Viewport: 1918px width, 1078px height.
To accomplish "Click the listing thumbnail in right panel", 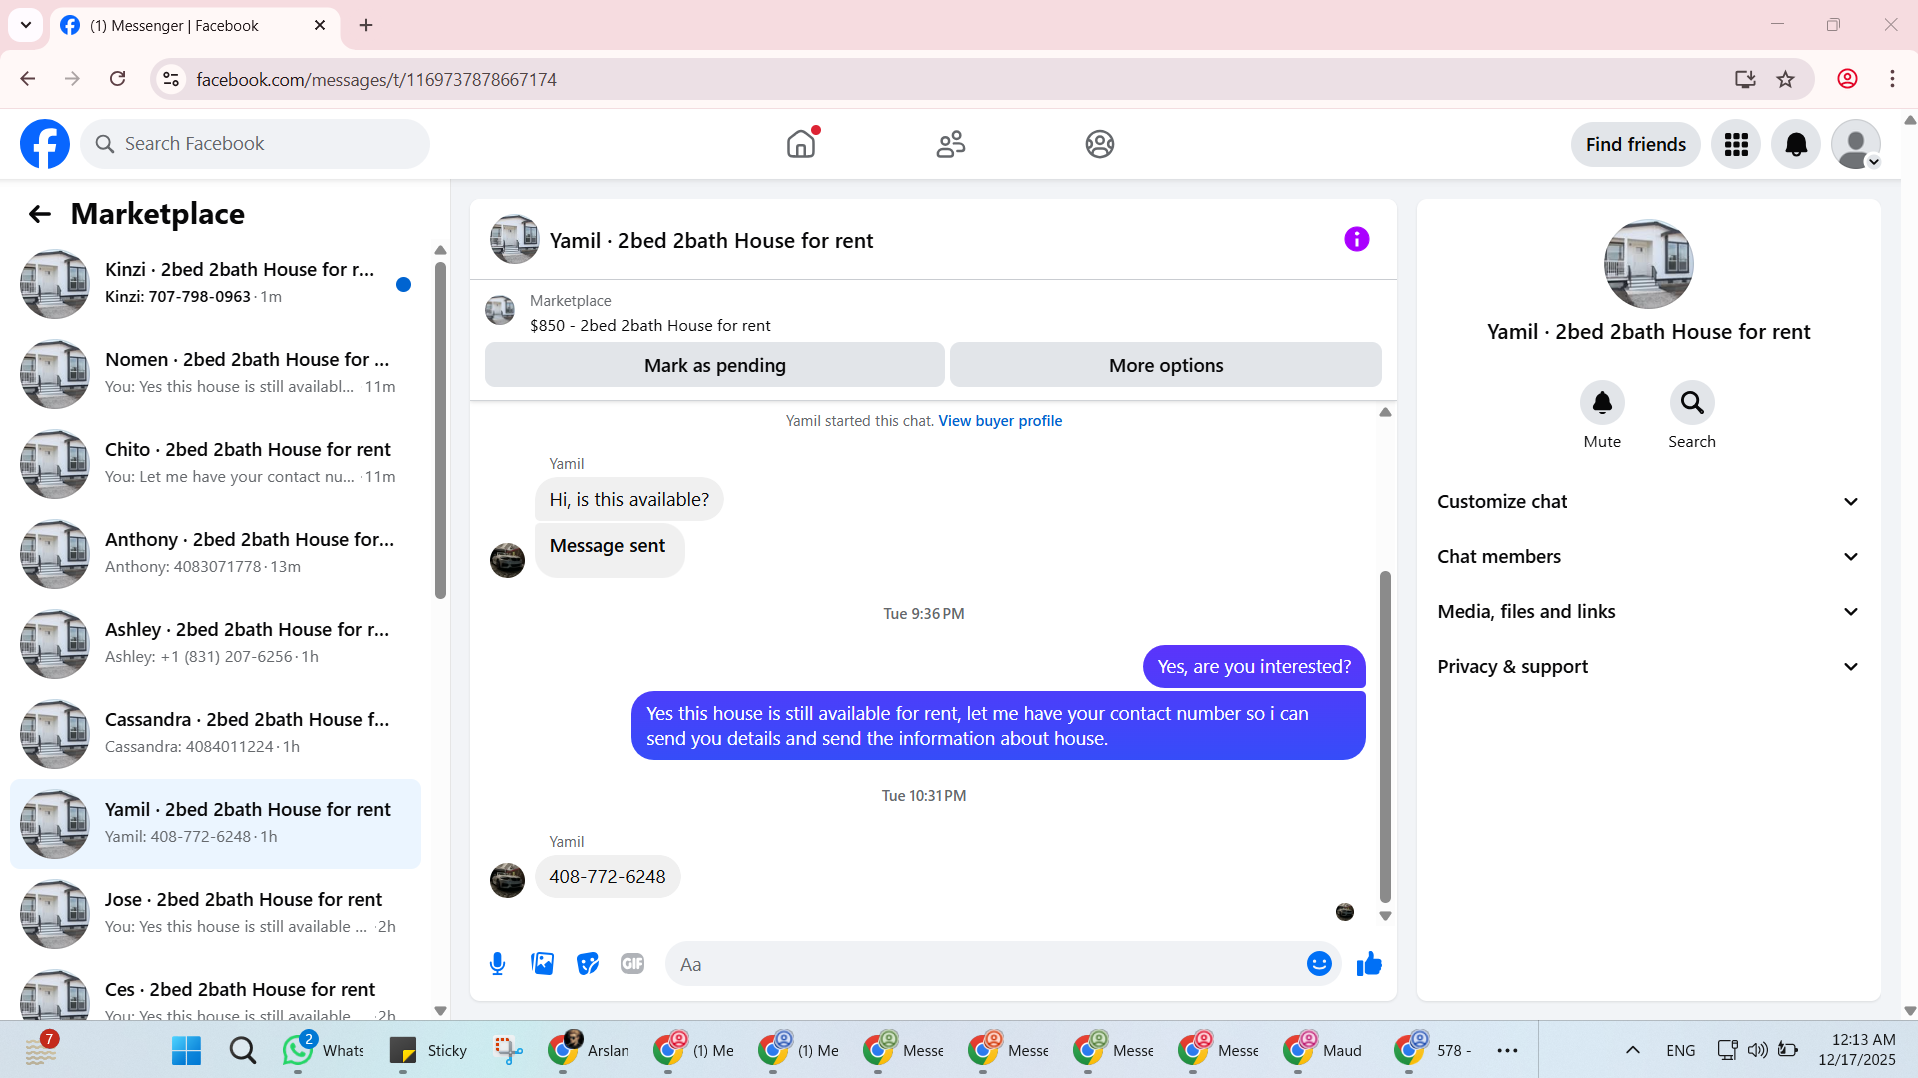I will (1648, 264).
